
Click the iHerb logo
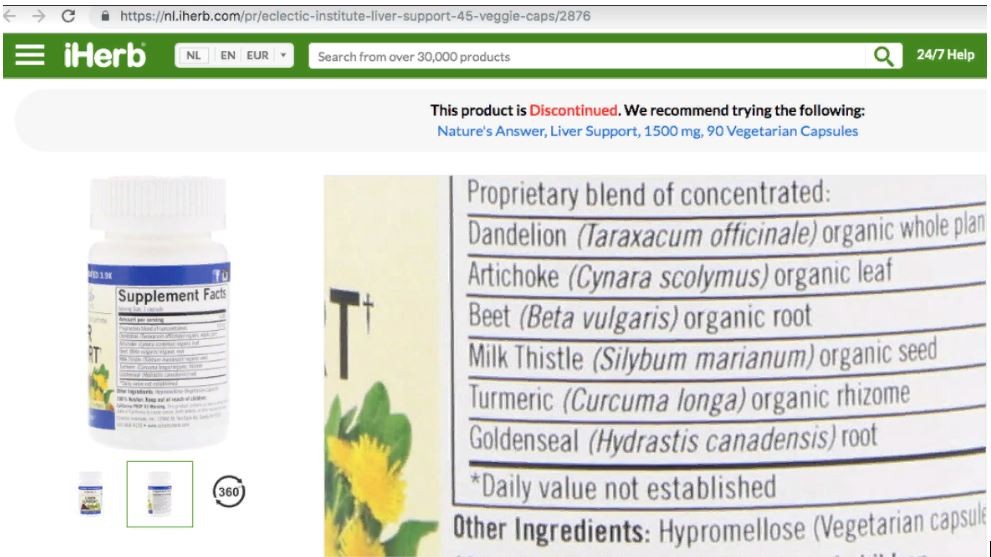[x=105, y=56]
